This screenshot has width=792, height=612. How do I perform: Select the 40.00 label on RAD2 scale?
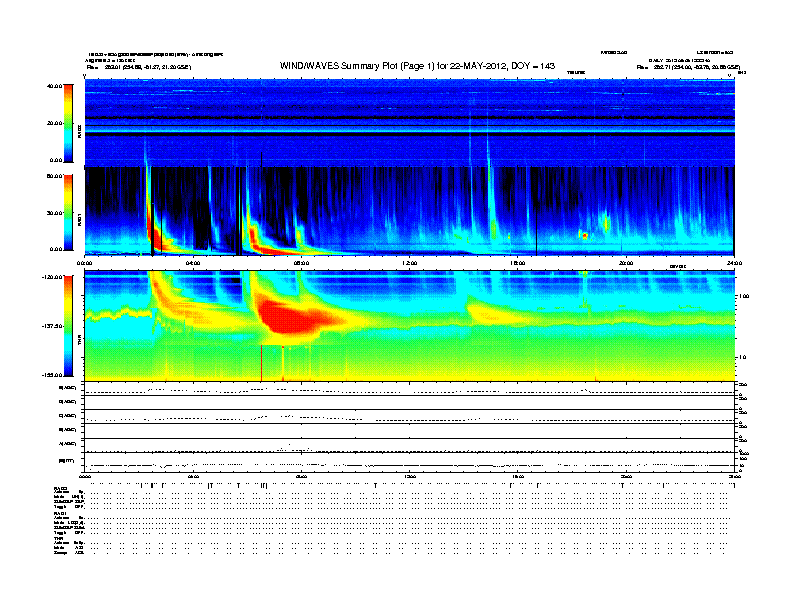tap(54, 86)
